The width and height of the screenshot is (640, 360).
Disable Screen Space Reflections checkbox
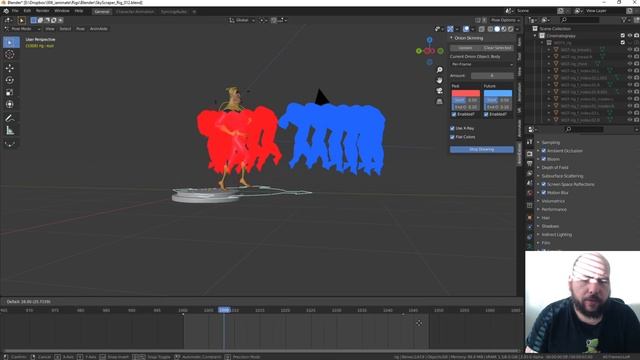click(x=544, y=184)
